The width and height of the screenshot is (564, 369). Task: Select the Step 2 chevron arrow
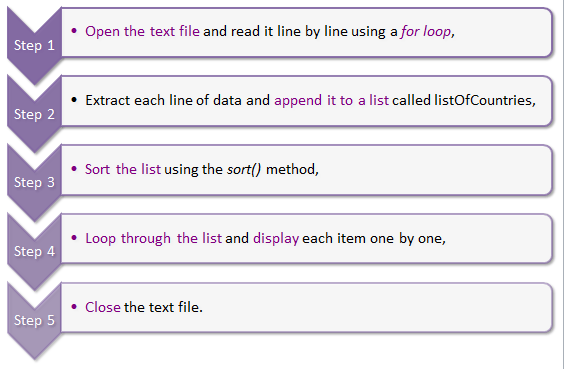point(35,114)
